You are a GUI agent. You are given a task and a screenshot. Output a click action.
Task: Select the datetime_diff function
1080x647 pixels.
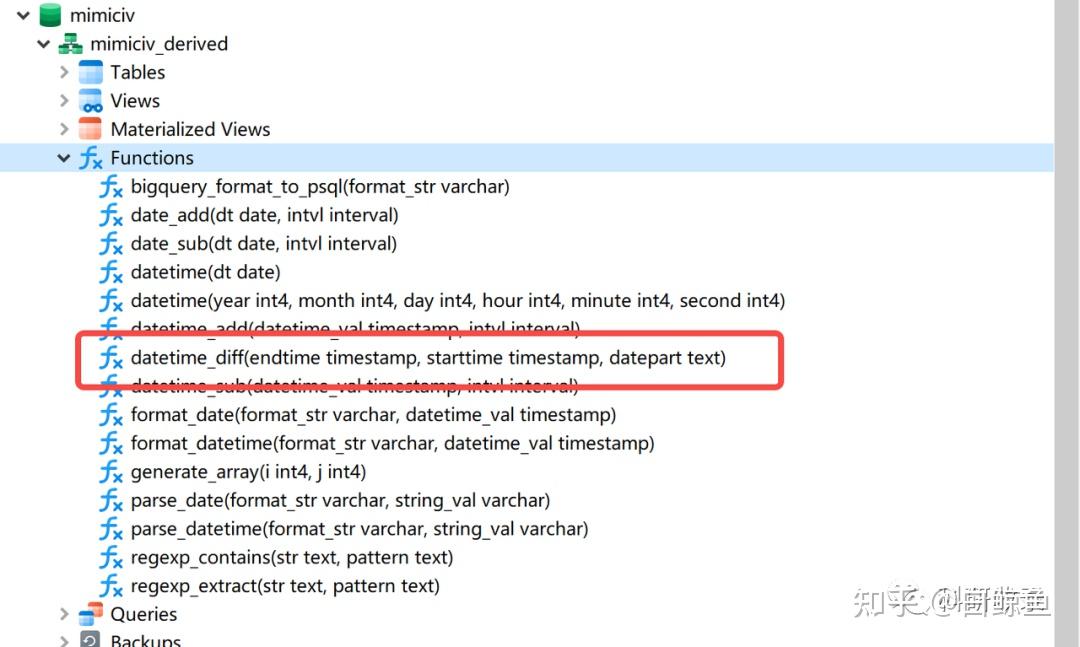tap(428, 357)
